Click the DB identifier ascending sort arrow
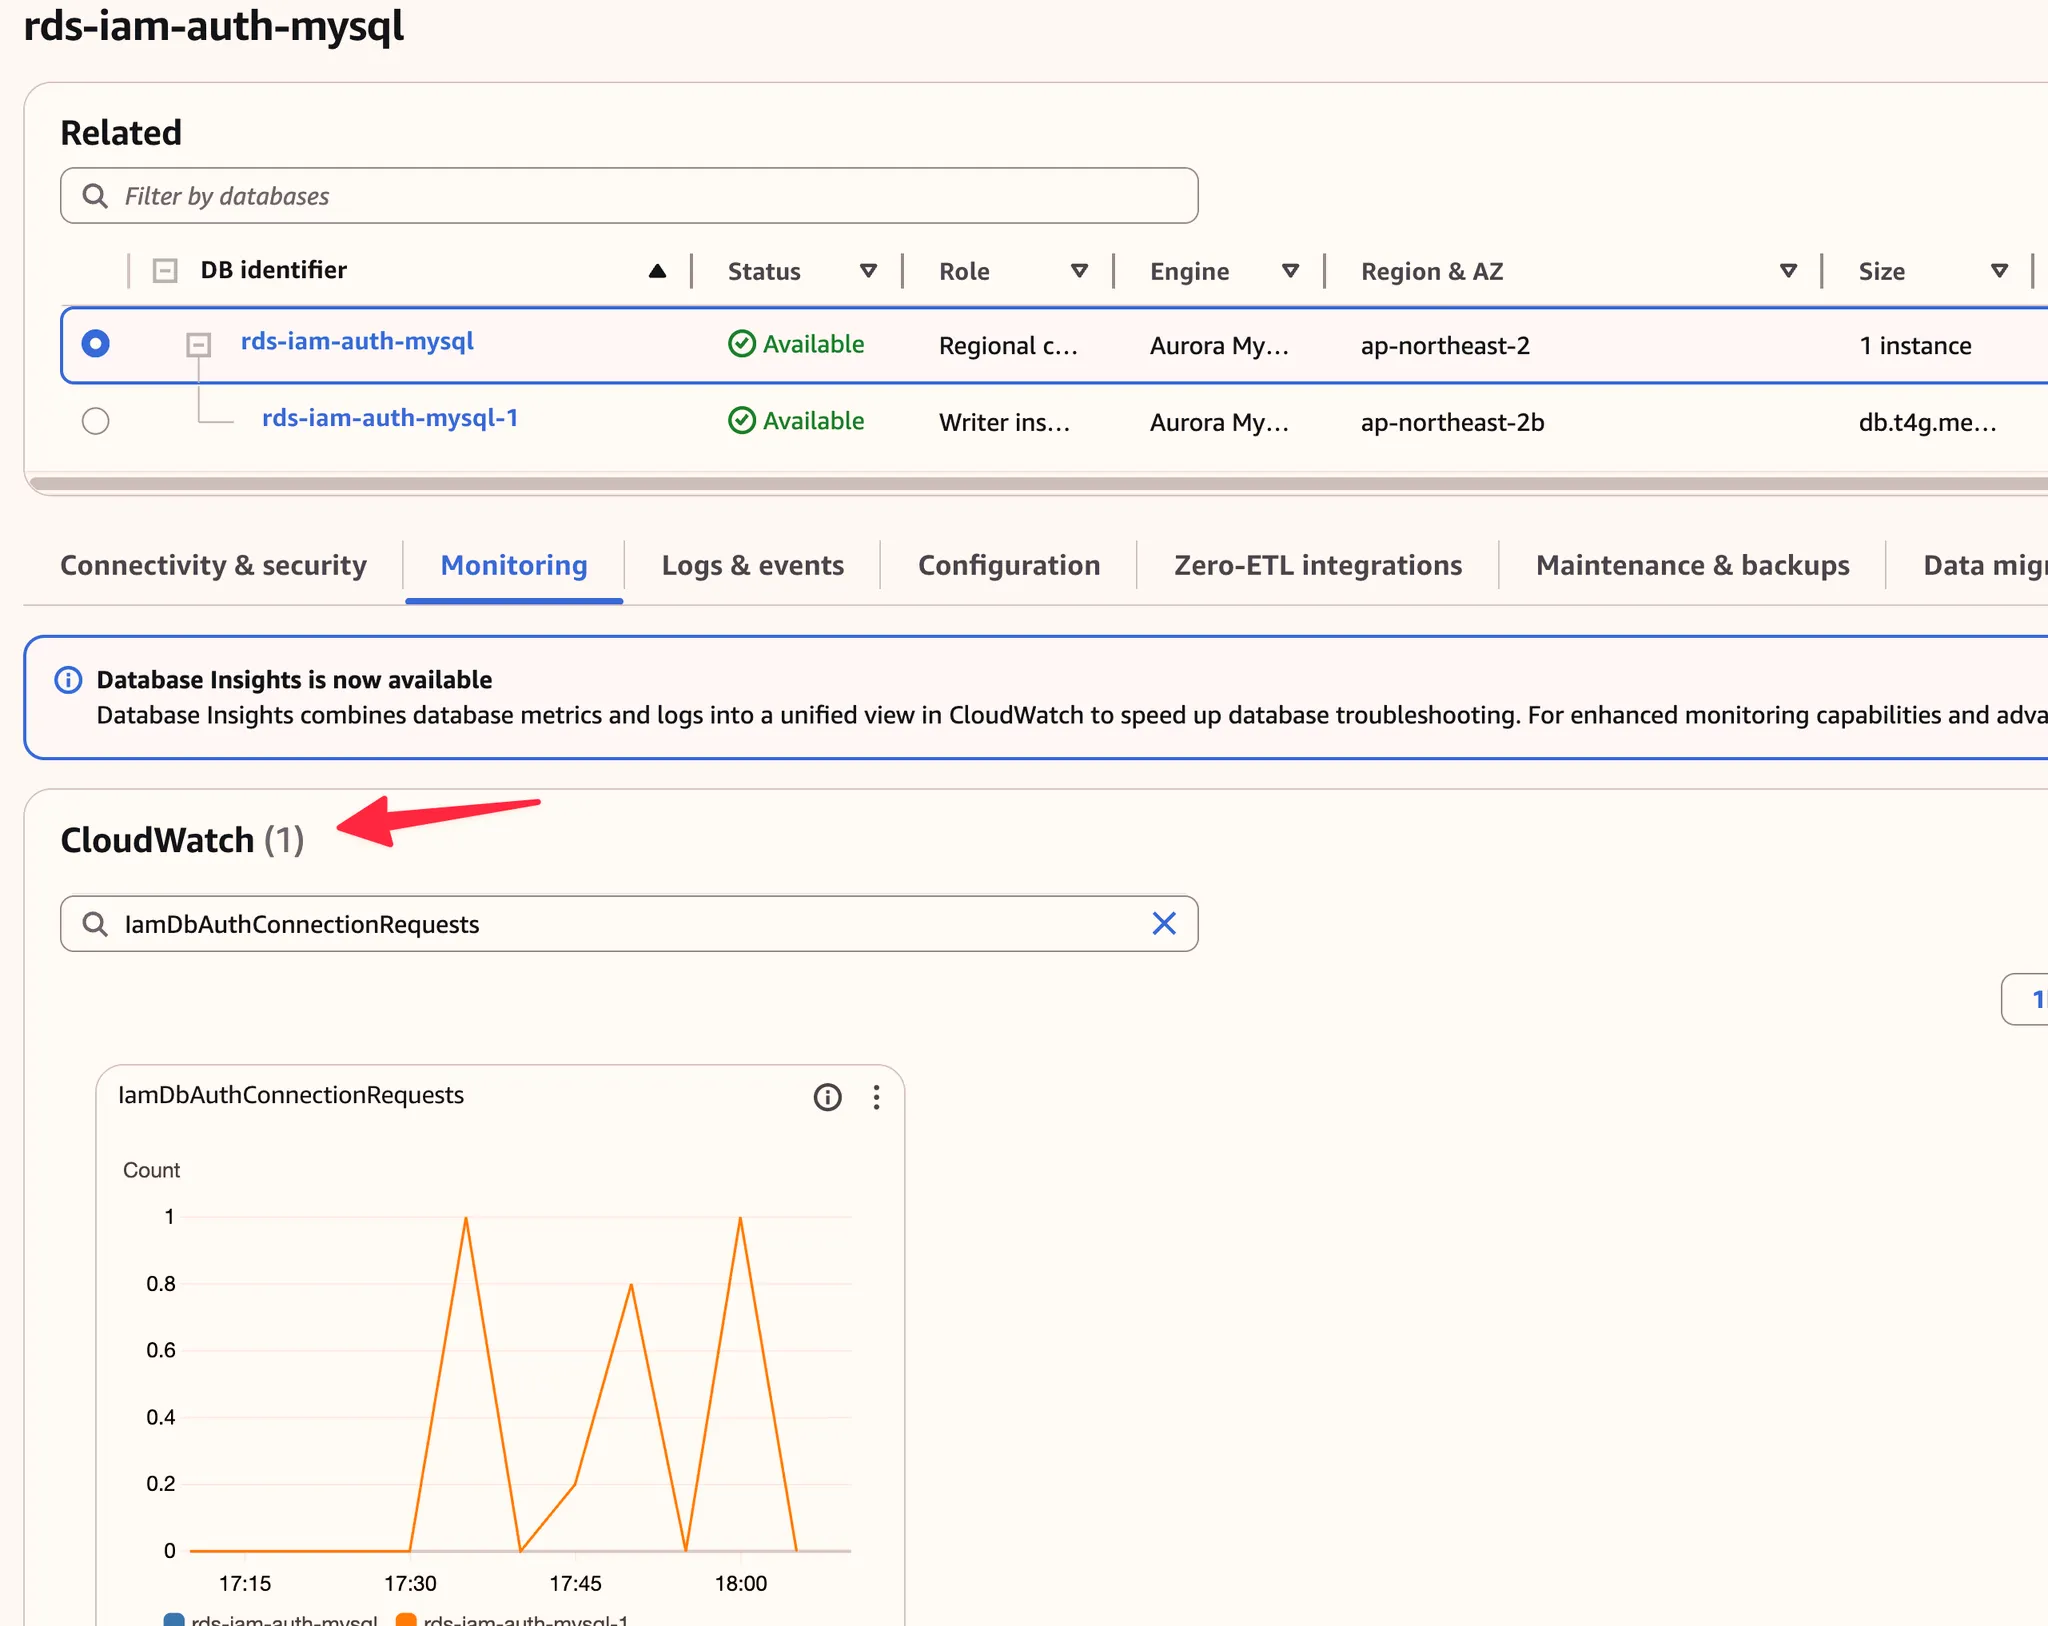Viewport: 2048px width, 1626px height. [657, 271]
